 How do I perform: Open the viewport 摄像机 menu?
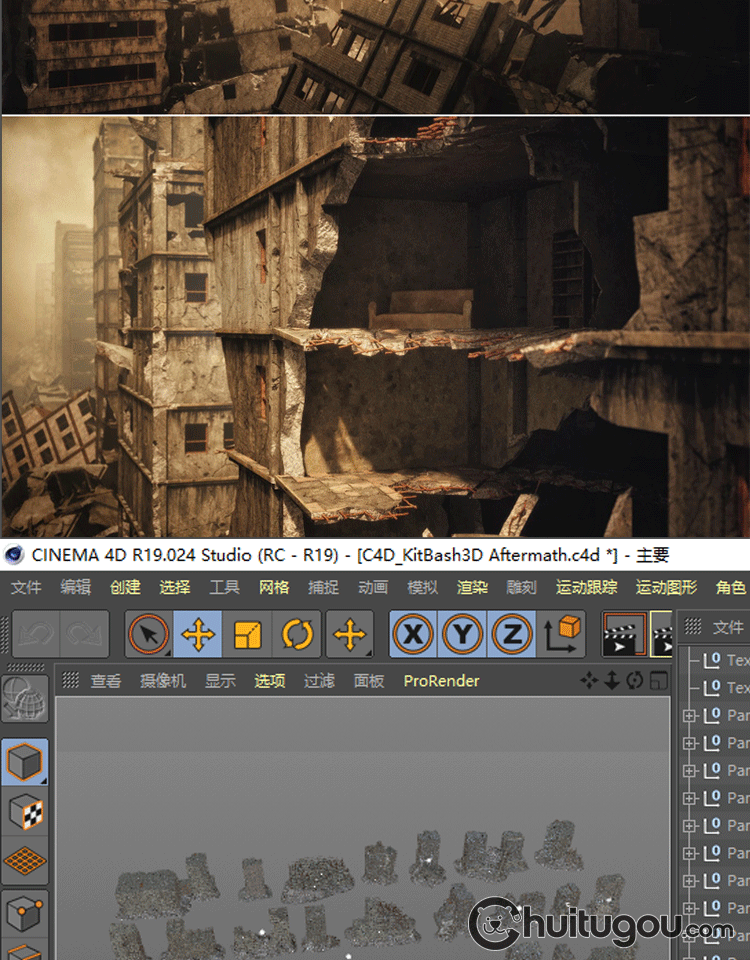[163, 681]
